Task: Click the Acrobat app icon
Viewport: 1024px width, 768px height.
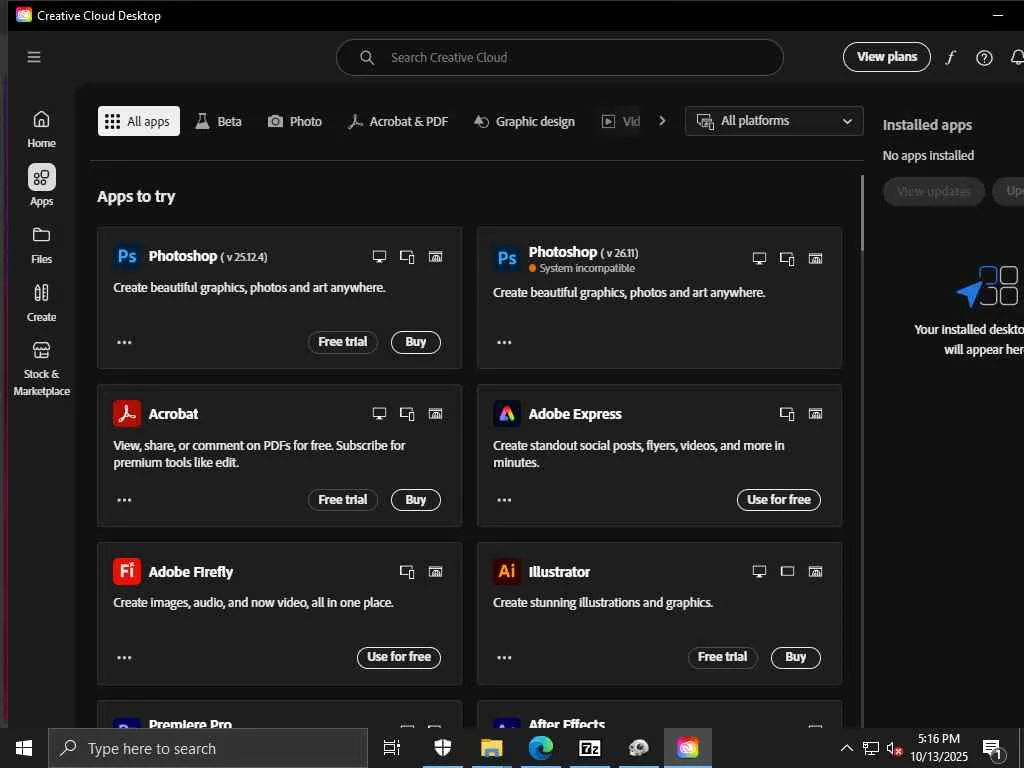Action: 127,413
